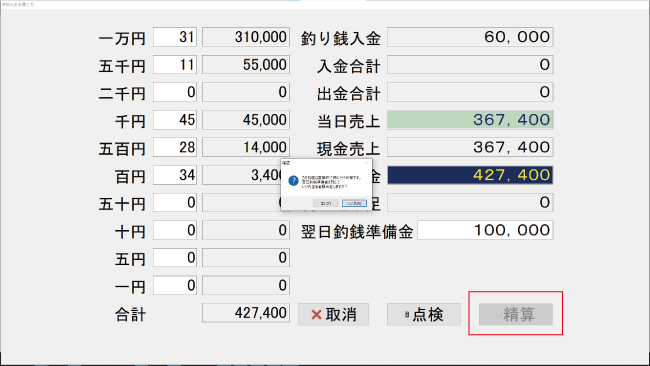Click the 点検 inspection button
This screenshot has height=366, width=650.
tap(424, 314)
